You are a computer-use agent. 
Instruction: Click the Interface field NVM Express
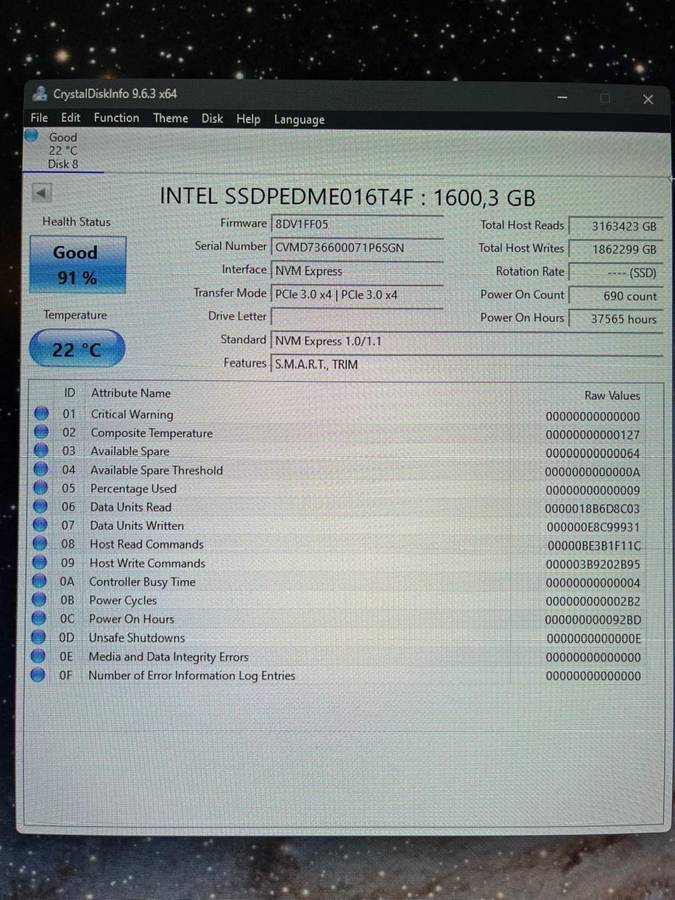pyautogui.click(x=357, y=271)
